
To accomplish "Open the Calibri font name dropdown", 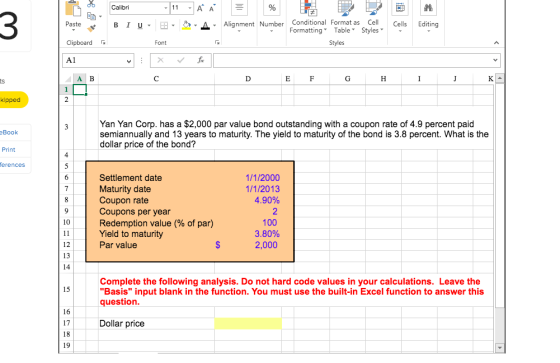I will (x=166, y=8).
